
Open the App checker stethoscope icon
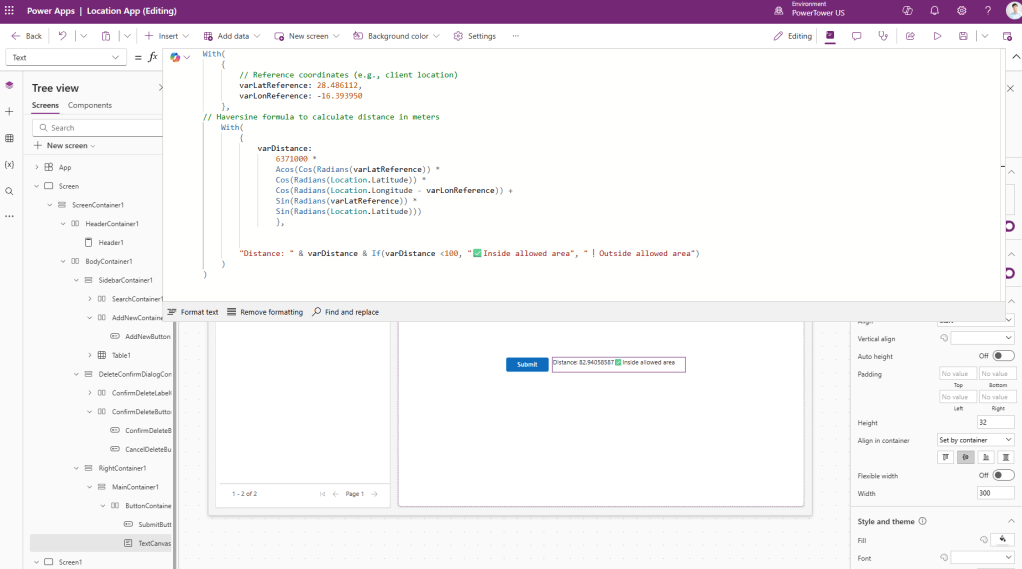[882, 36]
